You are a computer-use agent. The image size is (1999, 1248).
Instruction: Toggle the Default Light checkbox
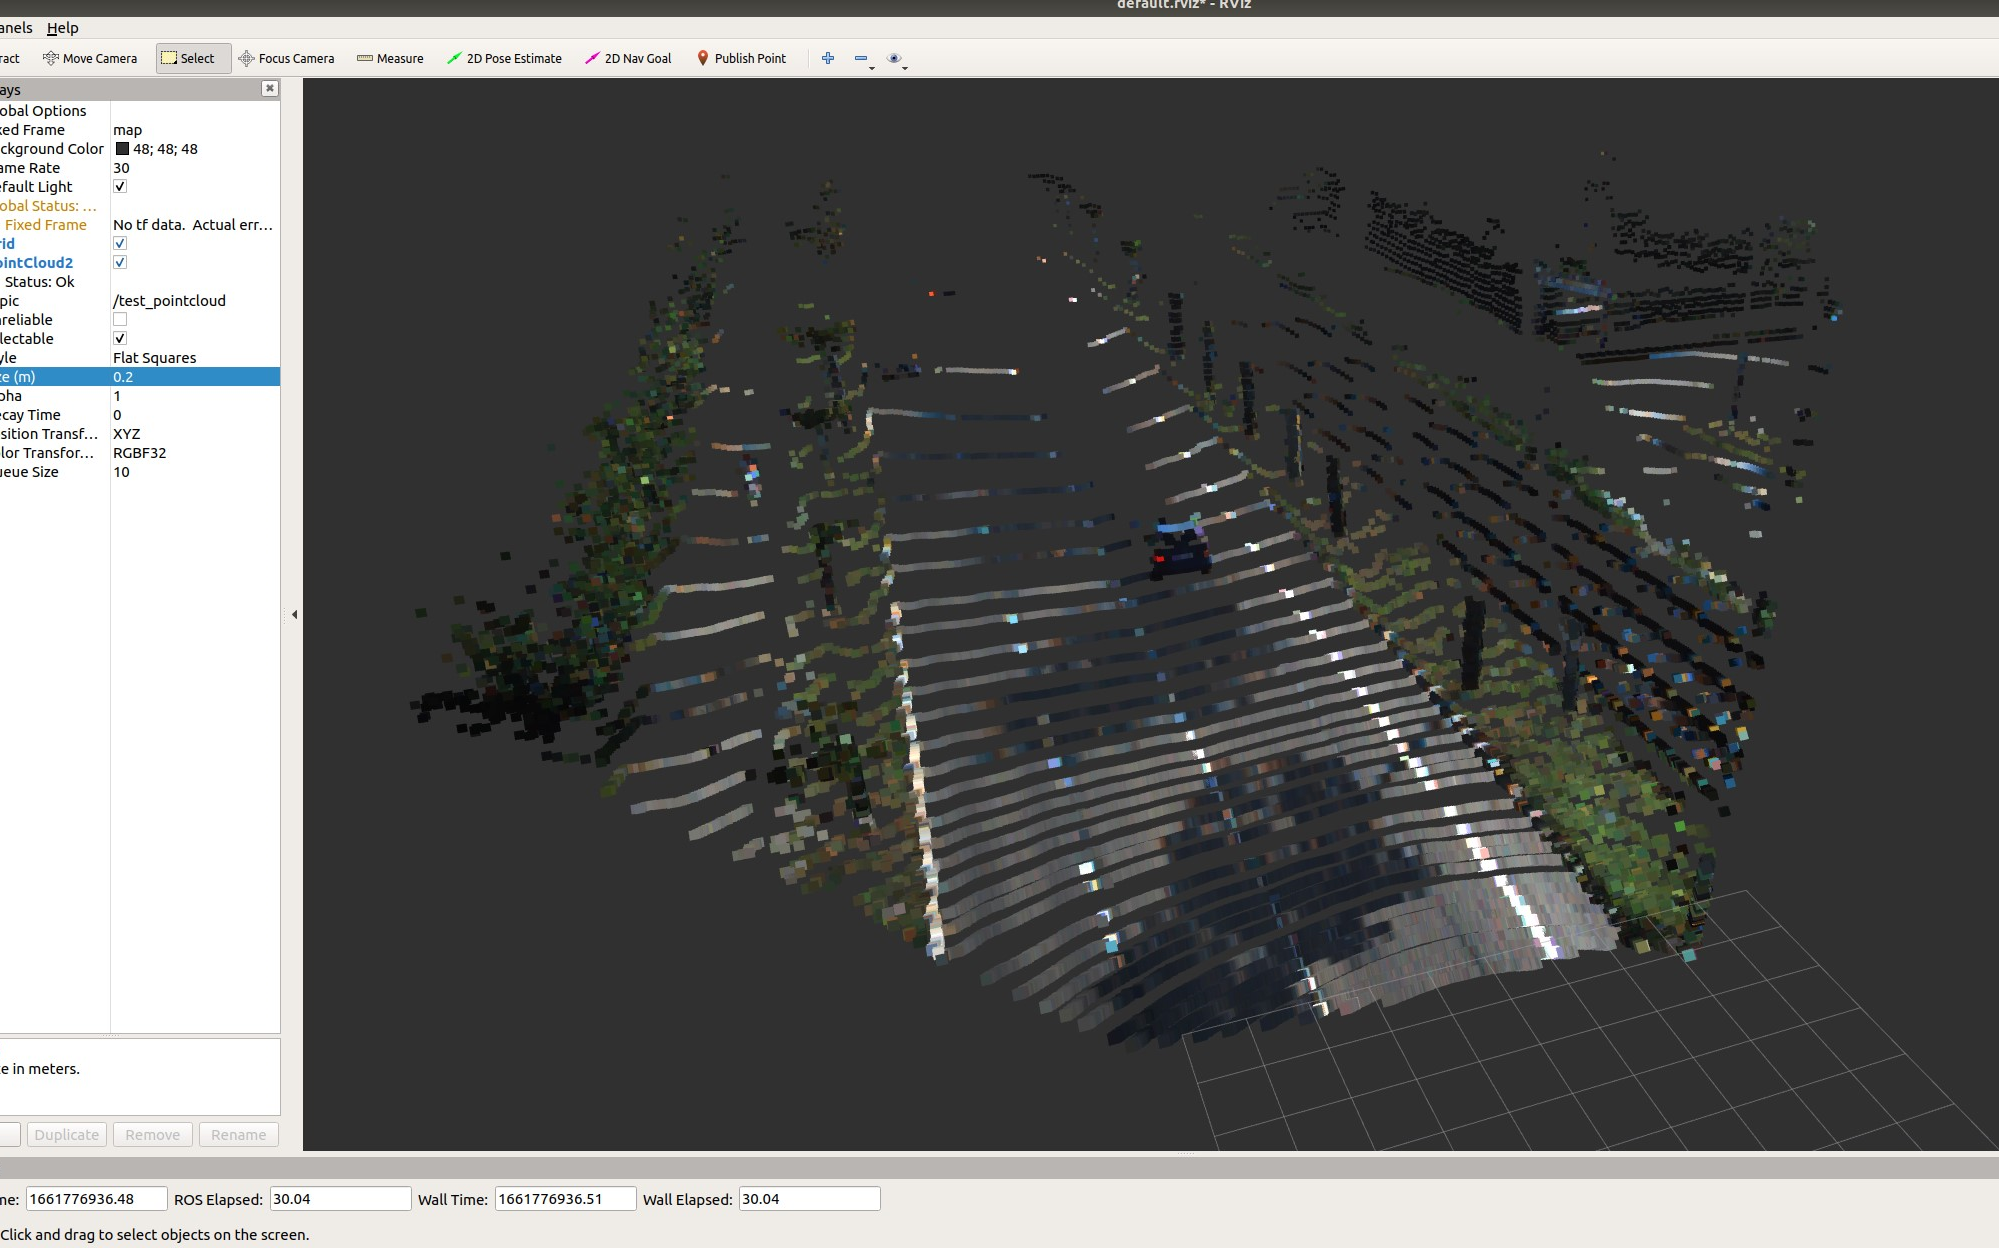pos(120,186)
